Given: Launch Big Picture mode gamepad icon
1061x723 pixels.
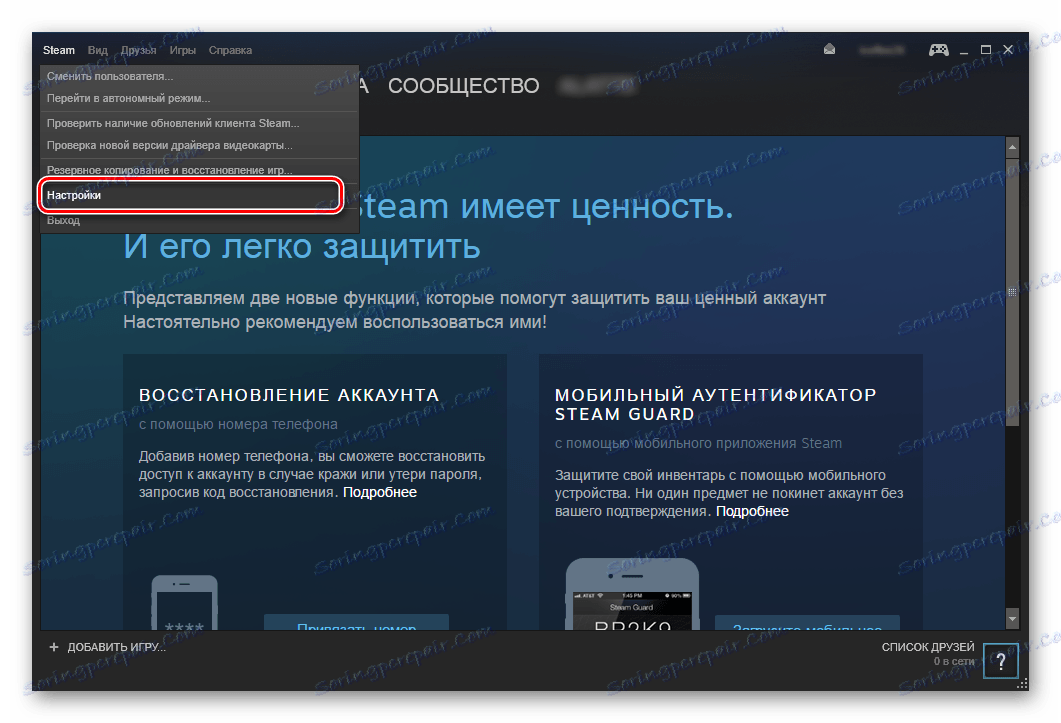Looking at the screenshot, I should click(x=939, y=49).
